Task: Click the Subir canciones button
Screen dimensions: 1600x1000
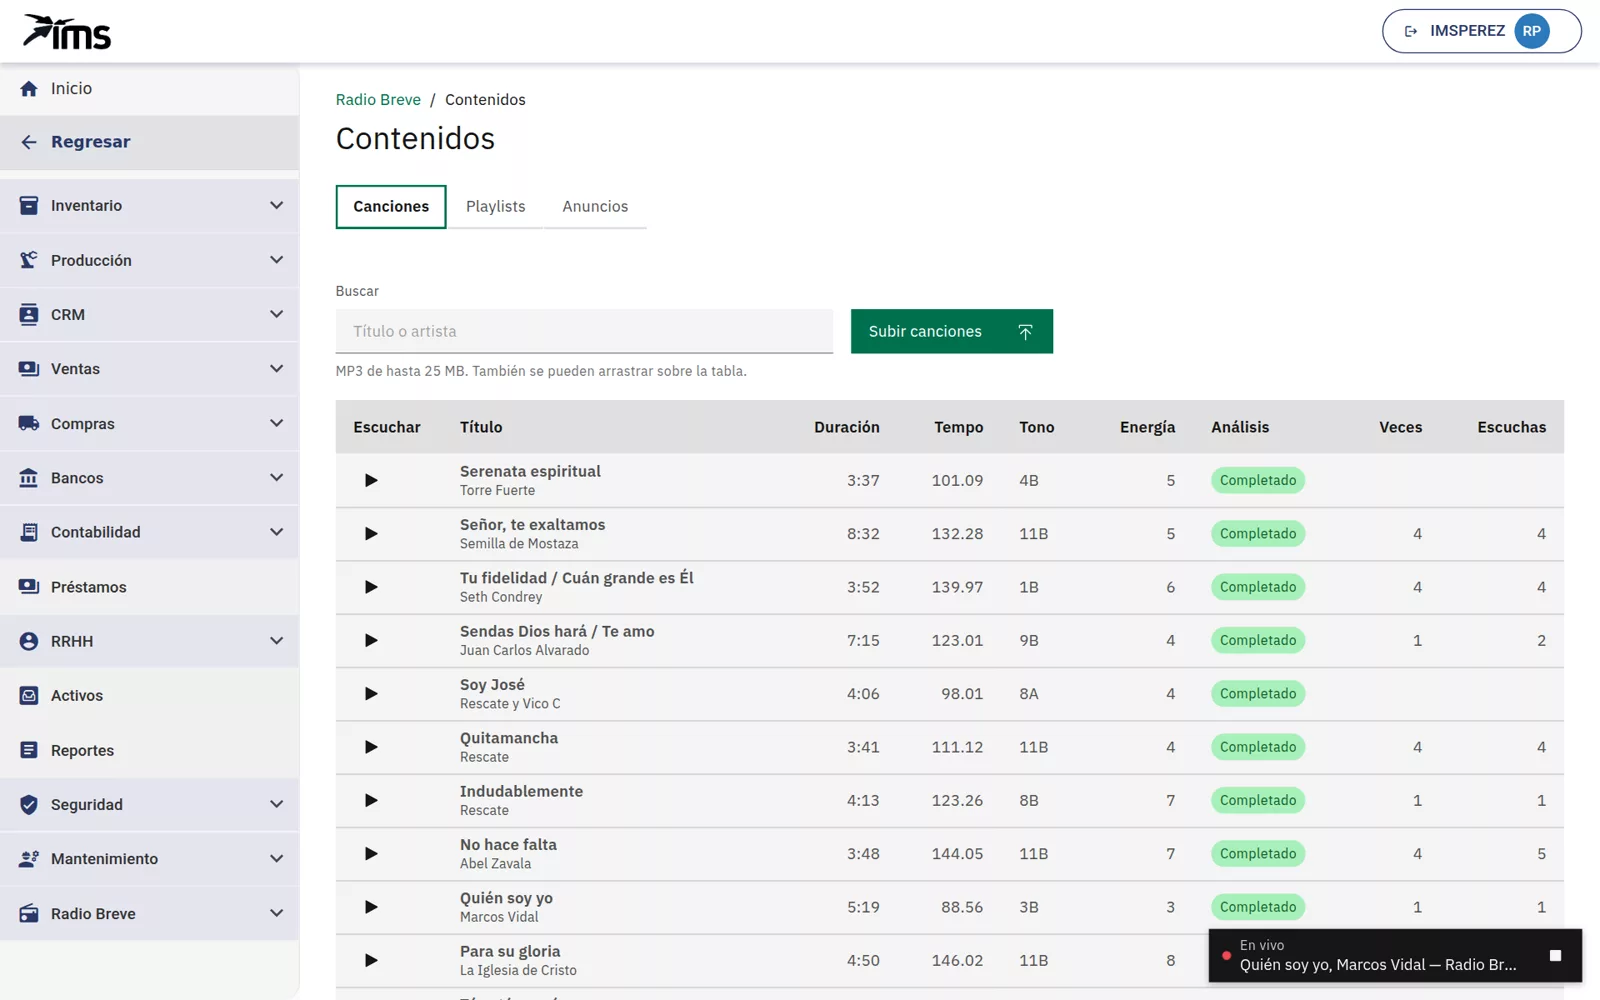Action: (x=951, y=331)
